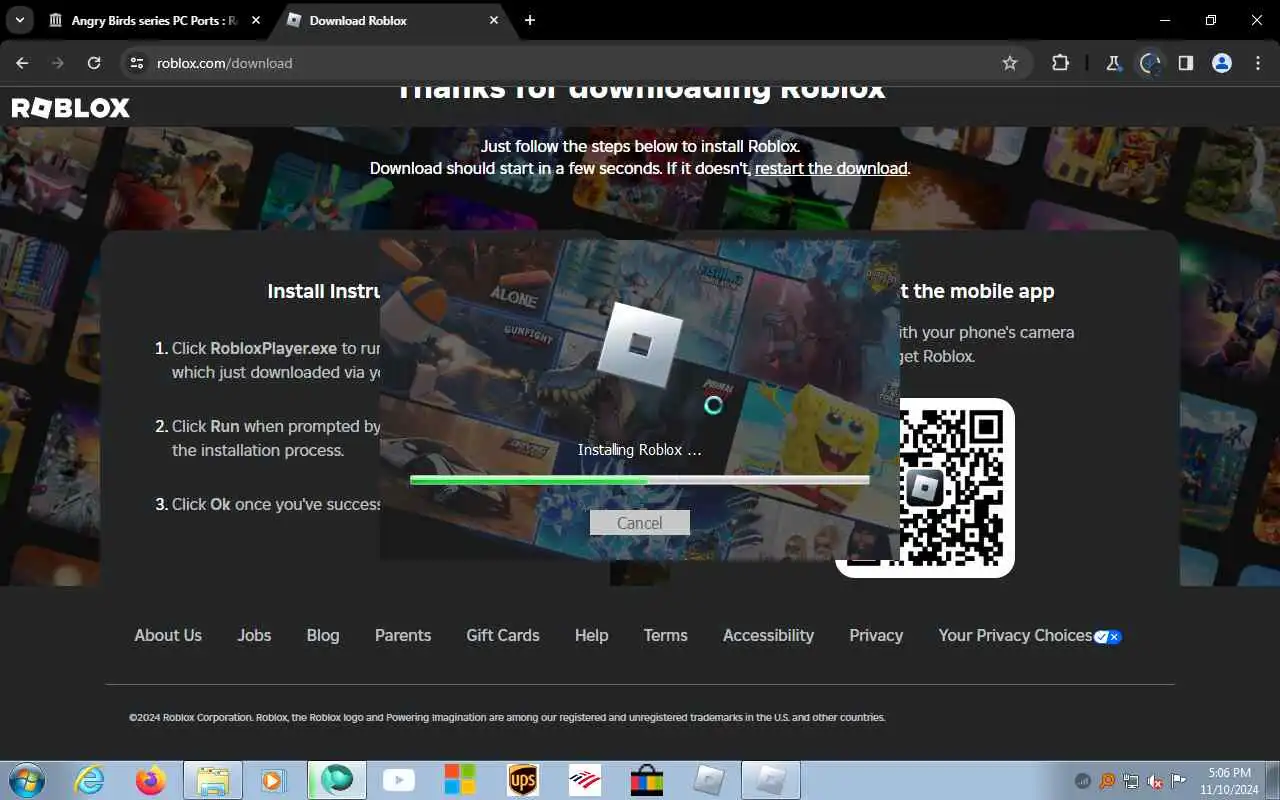Click the Roblox logo in page header
Image resolution: width=1280 pixels, height=800 pixels.
[x=71, y=108]
